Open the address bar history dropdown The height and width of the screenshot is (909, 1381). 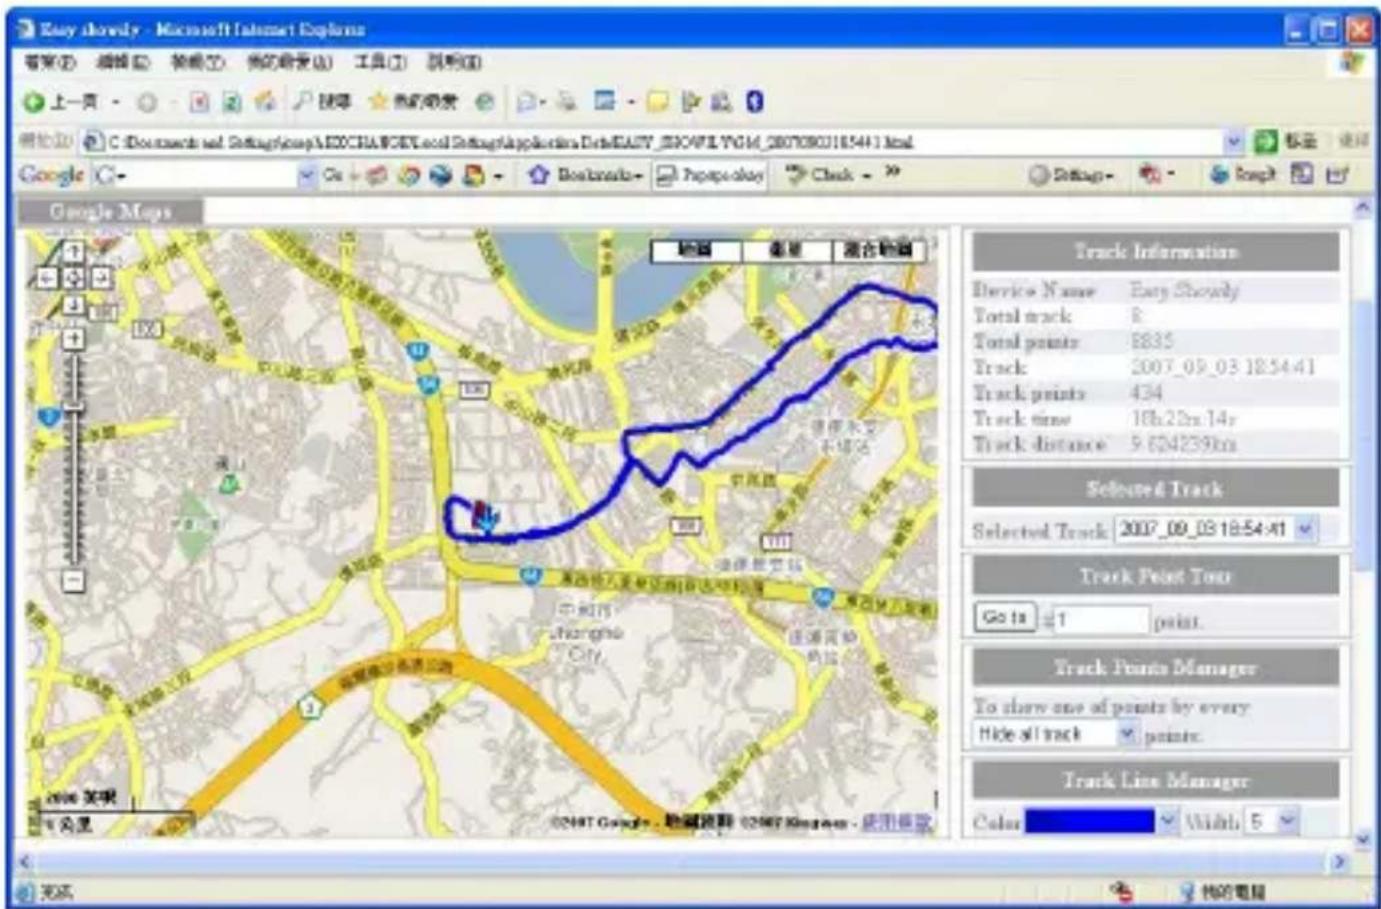[1234, 141]
